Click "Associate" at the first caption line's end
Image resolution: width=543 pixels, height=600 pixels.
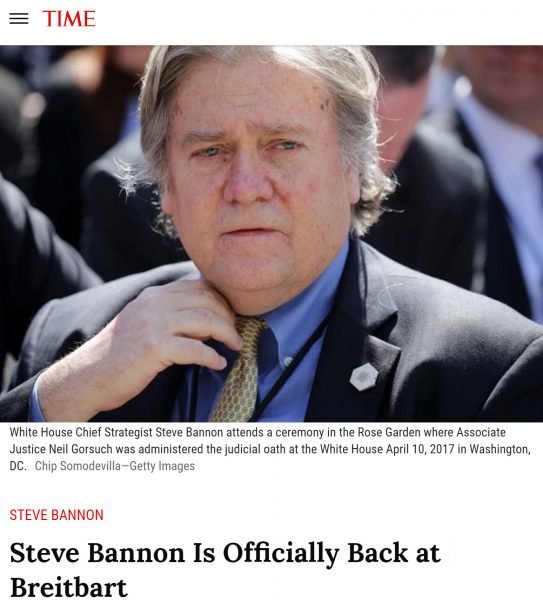481,432
